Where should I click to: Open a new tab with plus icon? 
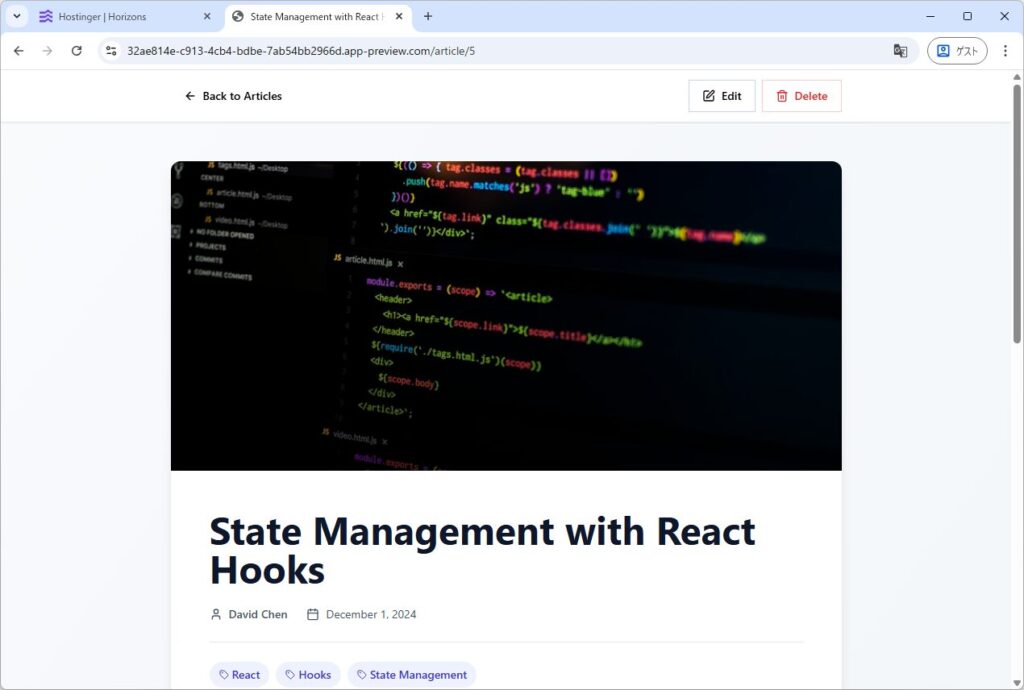coord(428,17)
